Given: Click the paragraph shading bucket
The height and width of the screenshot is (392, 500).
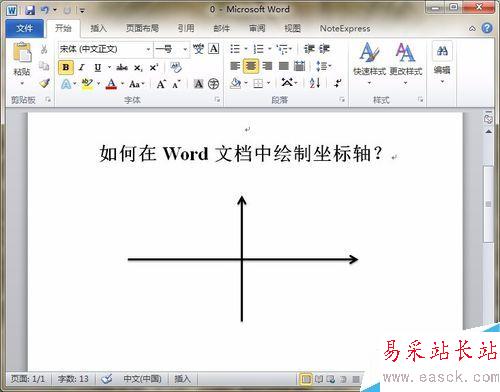Looking at the screenshot, I should pos(235,83).
